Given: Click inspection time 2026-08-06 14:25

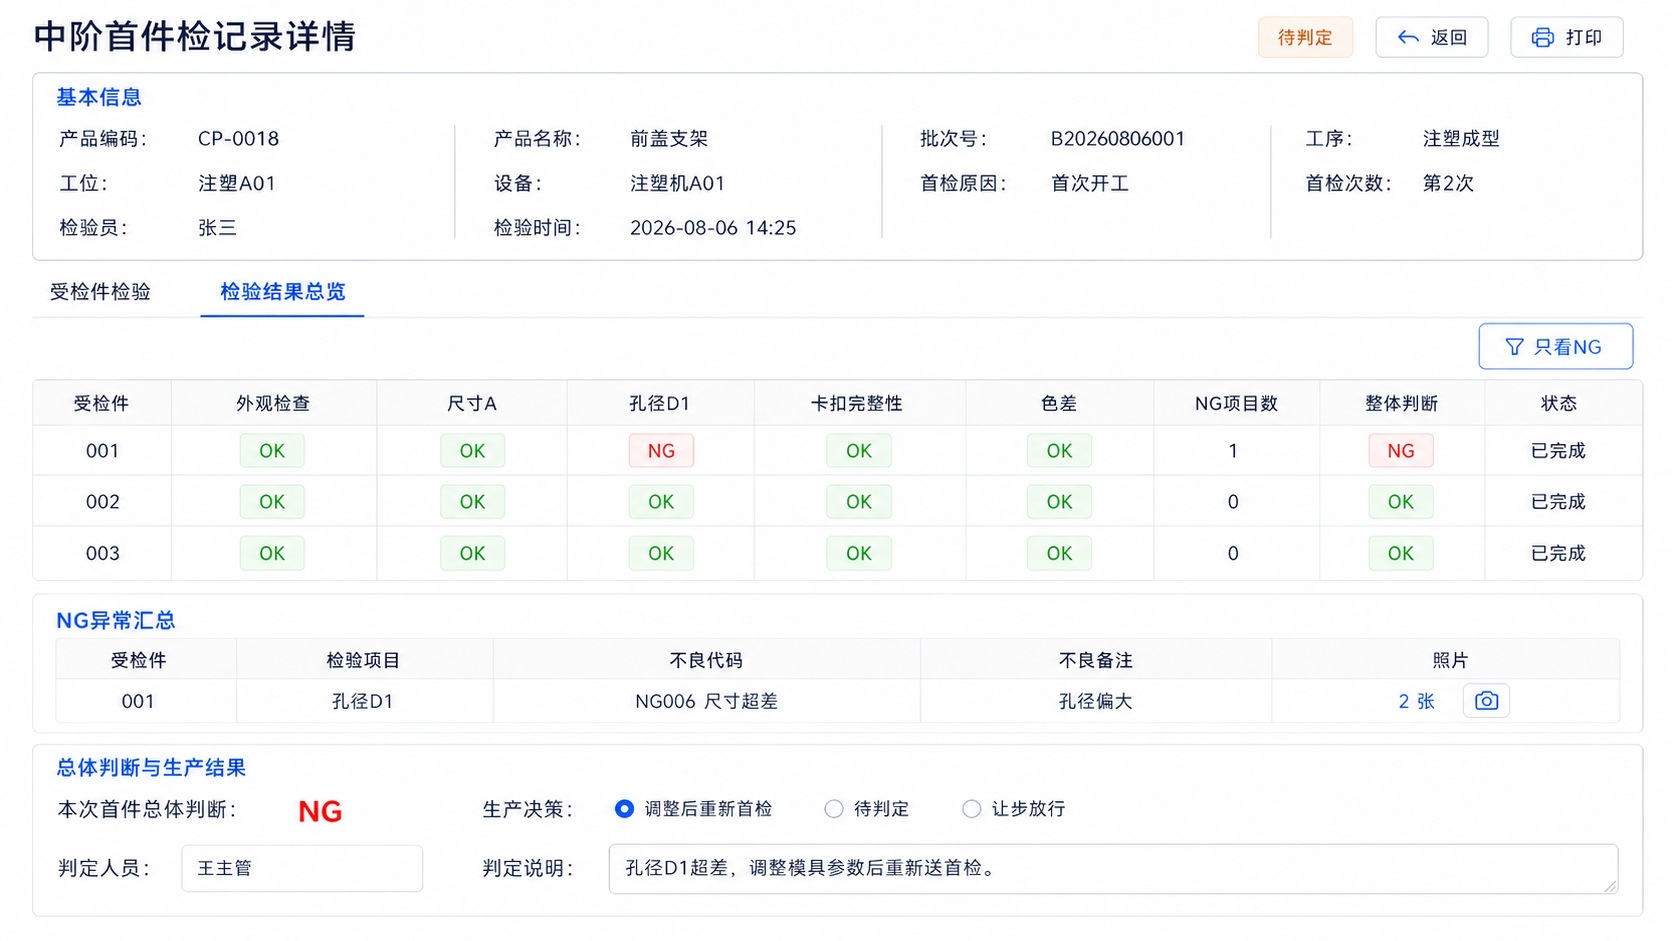Looking at the screenshot, I should pyautogui.click(x=713, y=228).
